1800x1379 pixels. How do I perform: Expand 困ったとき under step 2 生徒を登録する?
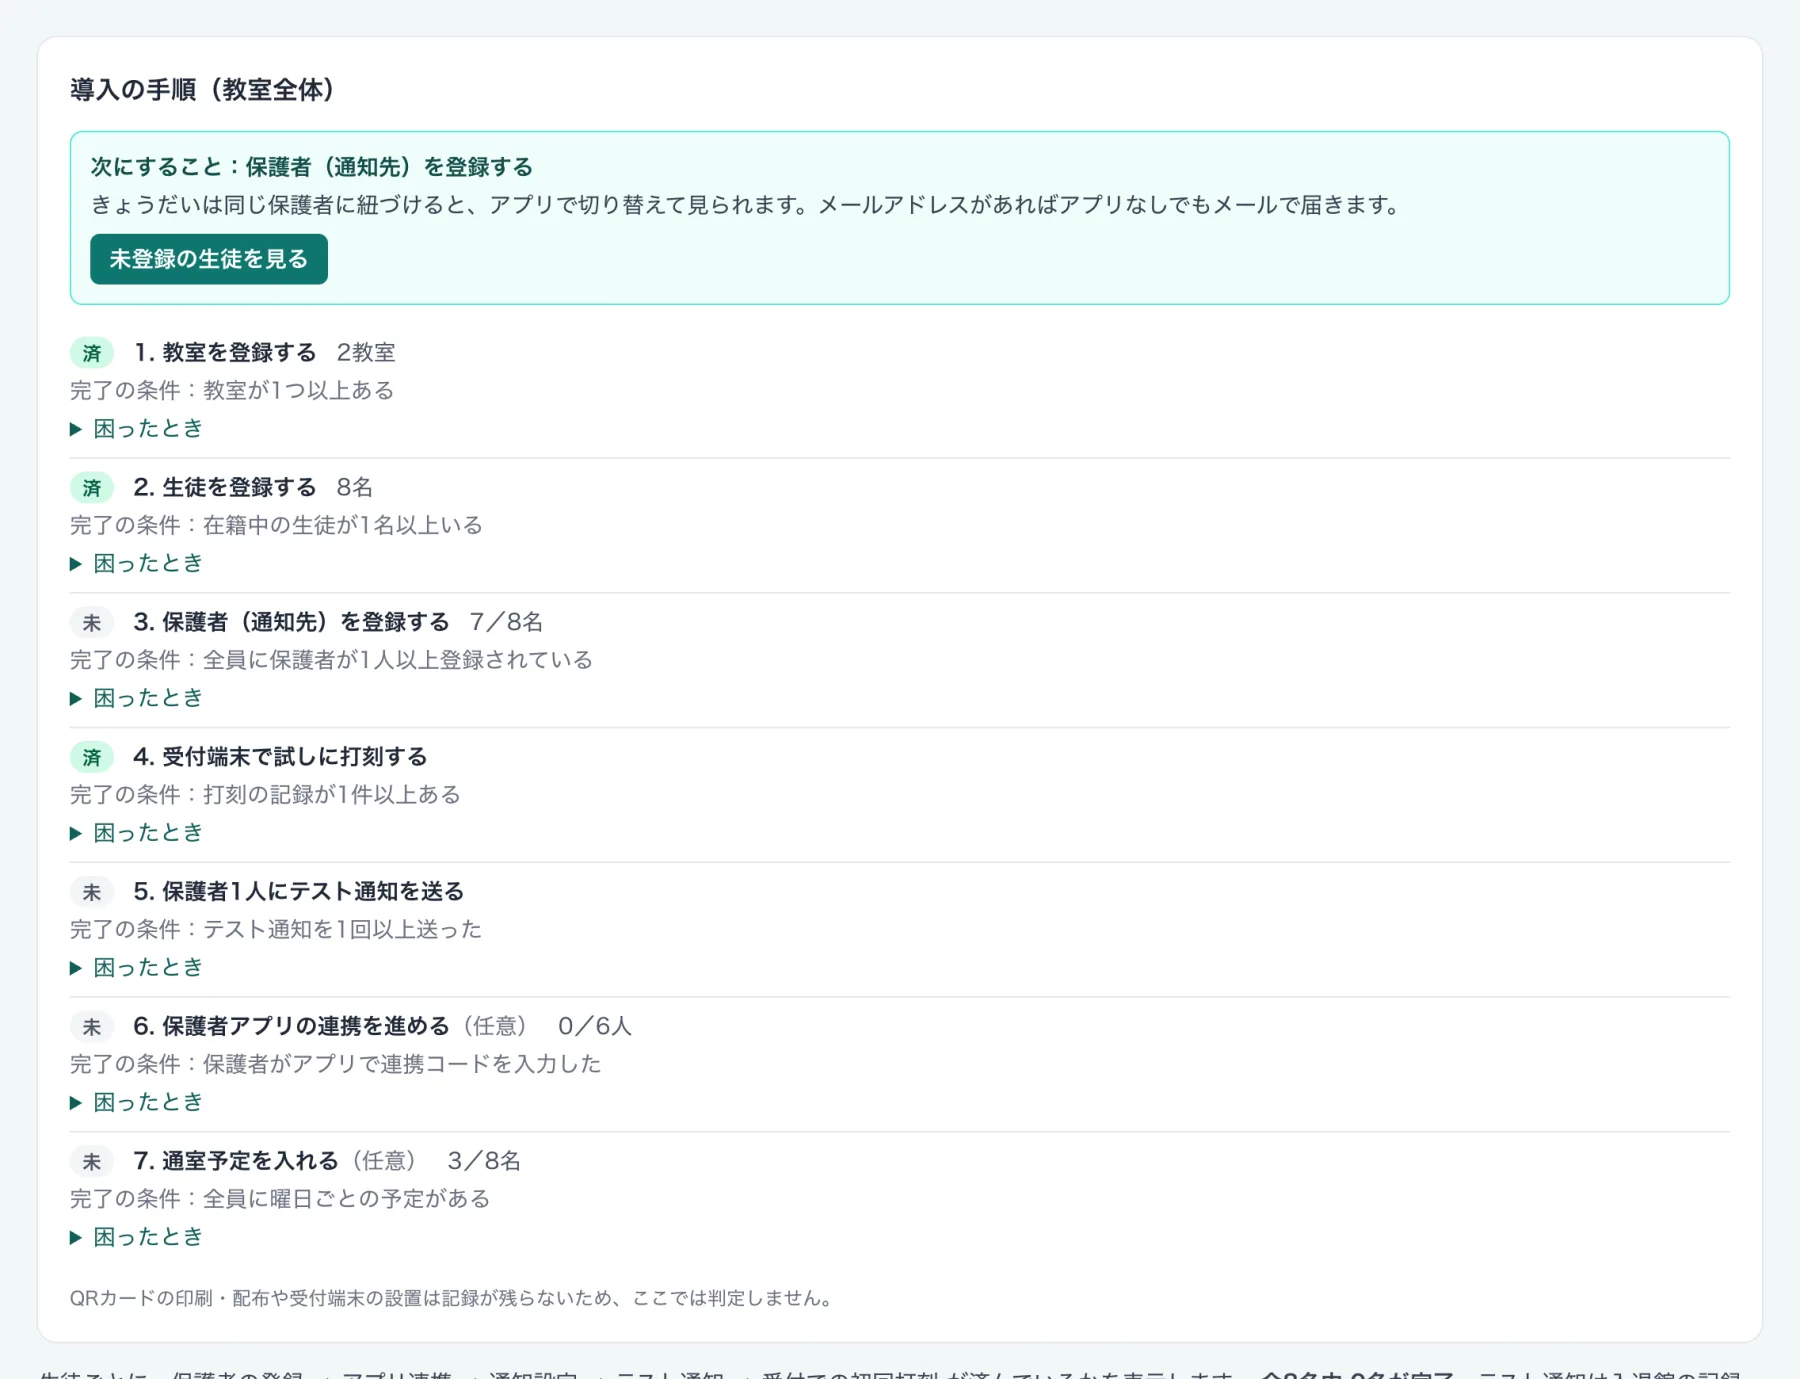coord(136,563)
